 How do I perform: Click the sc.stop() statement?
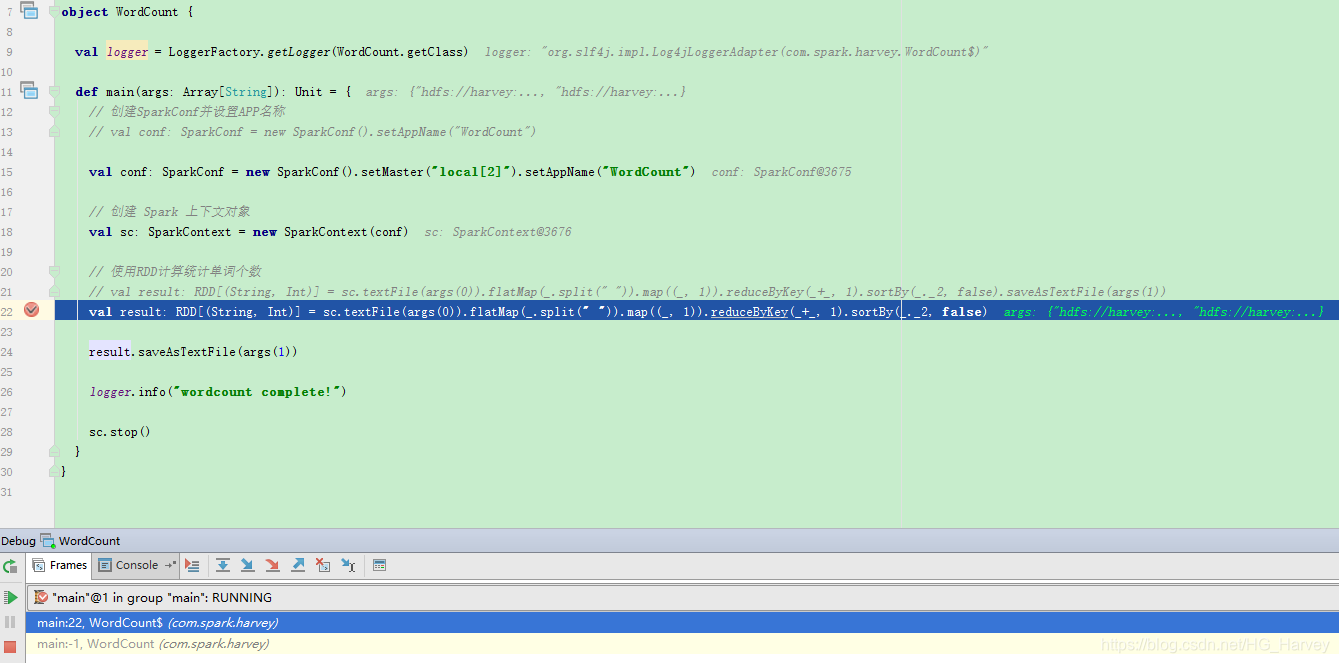119,432
